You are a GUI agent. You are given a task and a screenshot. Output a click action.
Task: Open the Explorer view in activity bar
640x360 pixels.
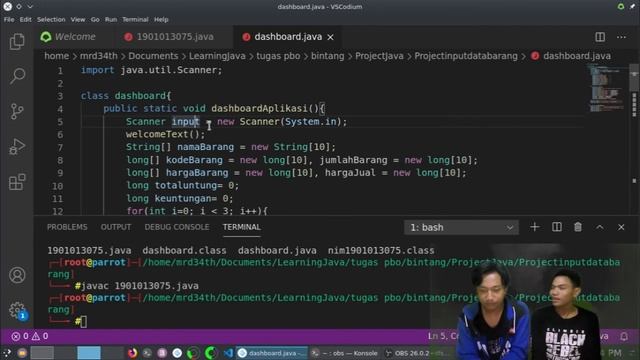(x=17, y=41)
